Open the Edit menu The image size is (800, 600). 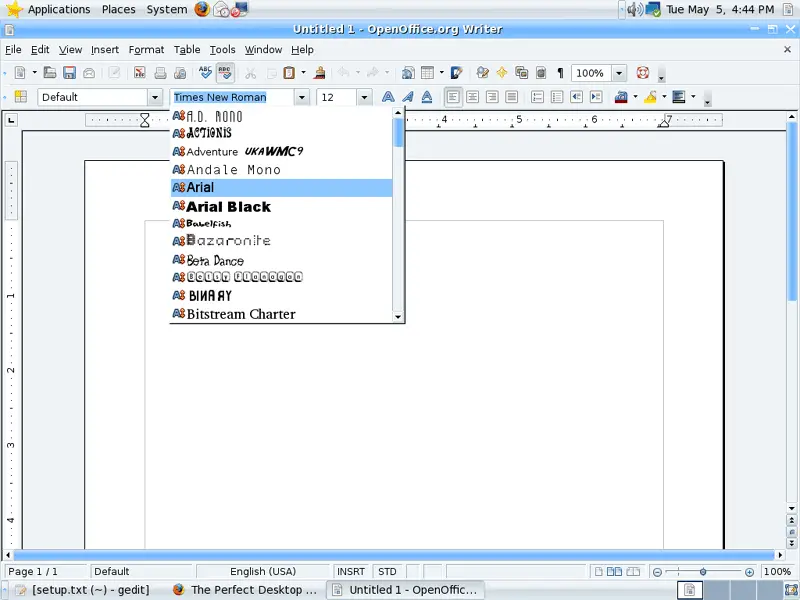click(x=40, y=49)
